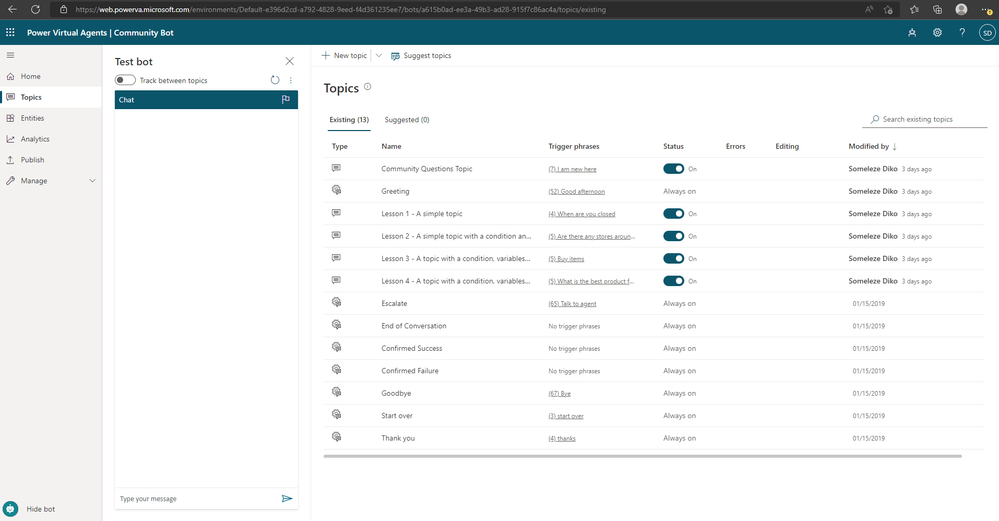999x521 pixels.
Task: Toggle Lesson 2 status switch
Action: click(x=673, y=236)
